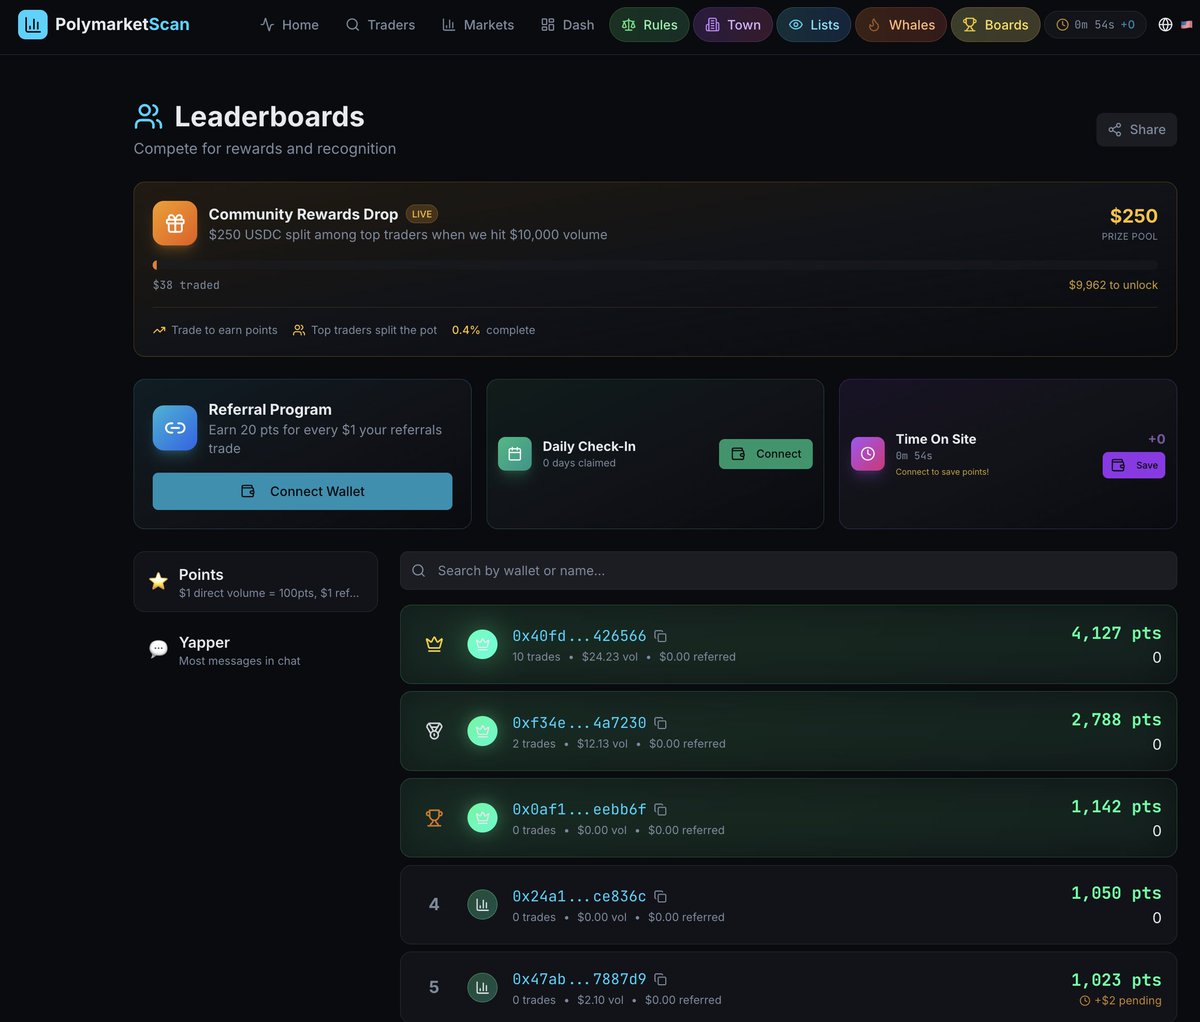The height and width of the screenshot is (1022, 1200).
Task: Open the Rules pill tab
Action: click(649, 25)
